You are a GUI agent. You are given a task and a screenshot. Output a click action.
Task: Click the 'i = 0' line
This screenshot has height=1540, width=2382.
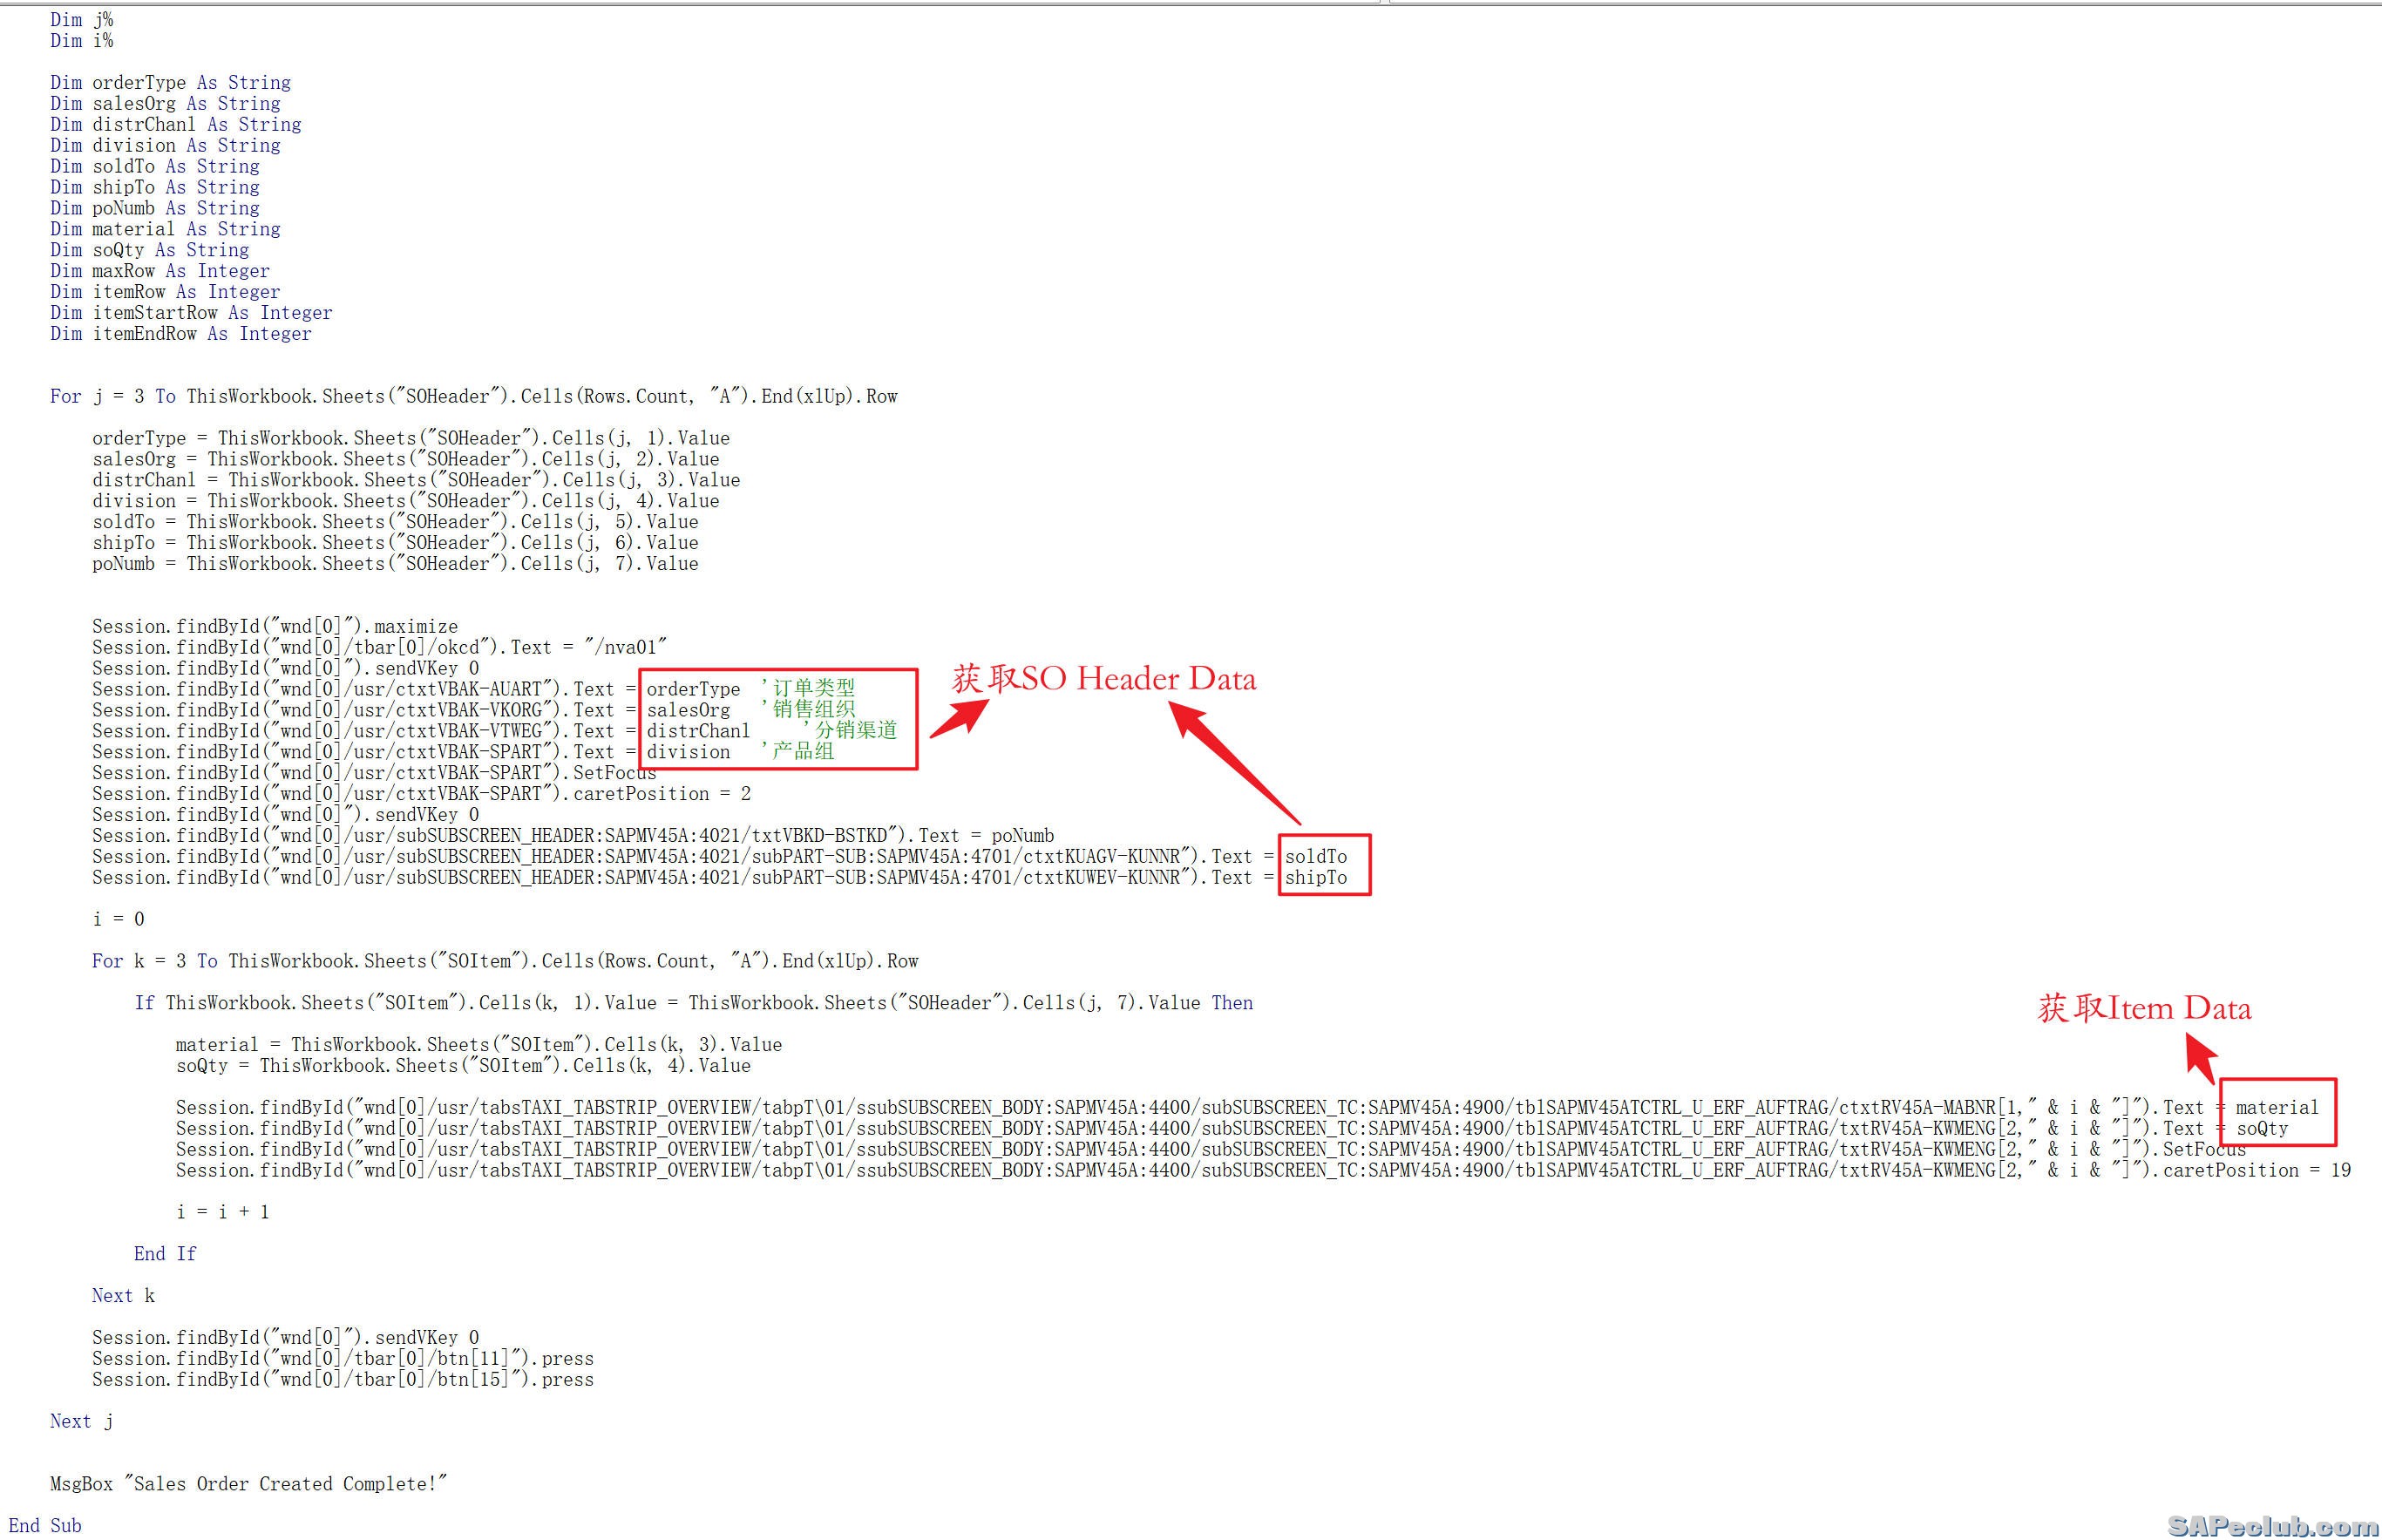point(118,920)
